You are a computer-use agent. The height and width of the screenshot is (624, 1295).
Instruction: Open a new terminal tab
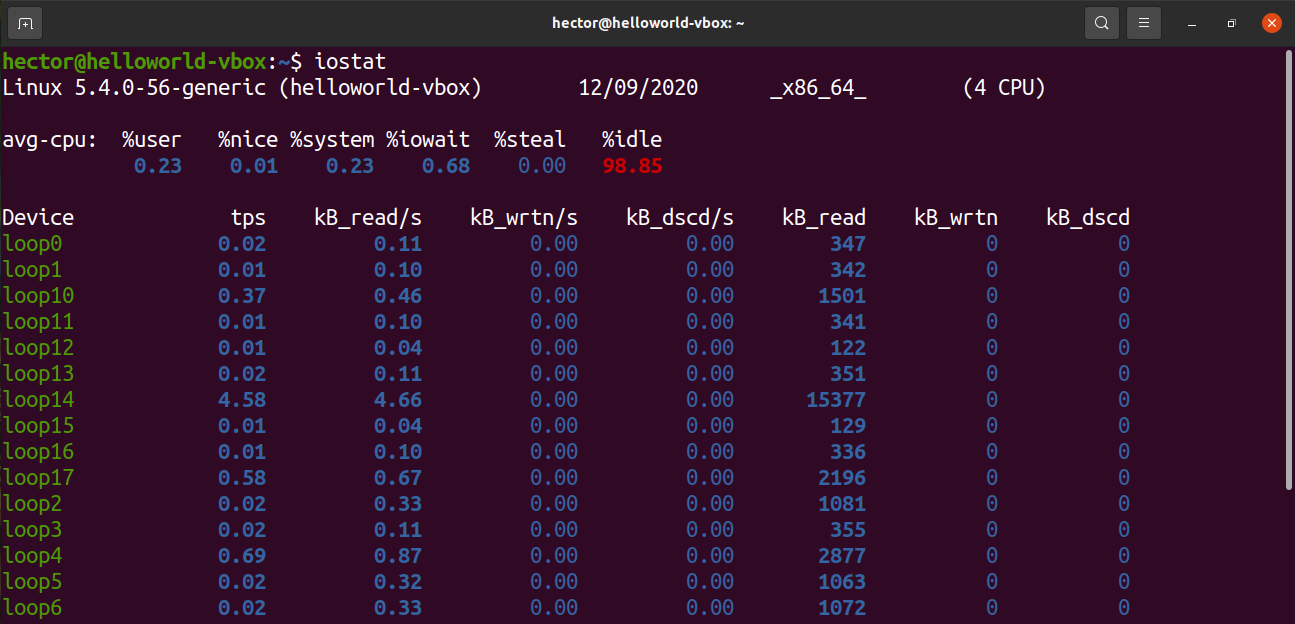click(25, 22)
